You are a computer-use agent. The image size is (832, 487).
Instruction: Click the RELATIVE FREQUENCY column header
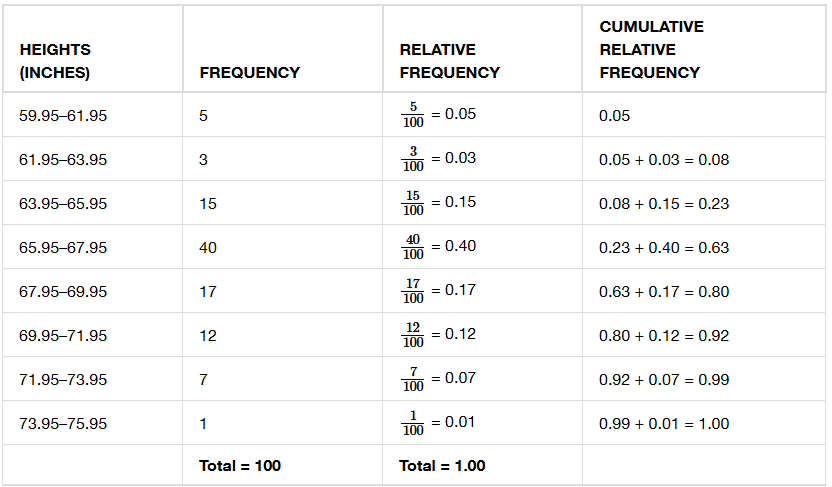pyautogui.click(x=449, y=61)
